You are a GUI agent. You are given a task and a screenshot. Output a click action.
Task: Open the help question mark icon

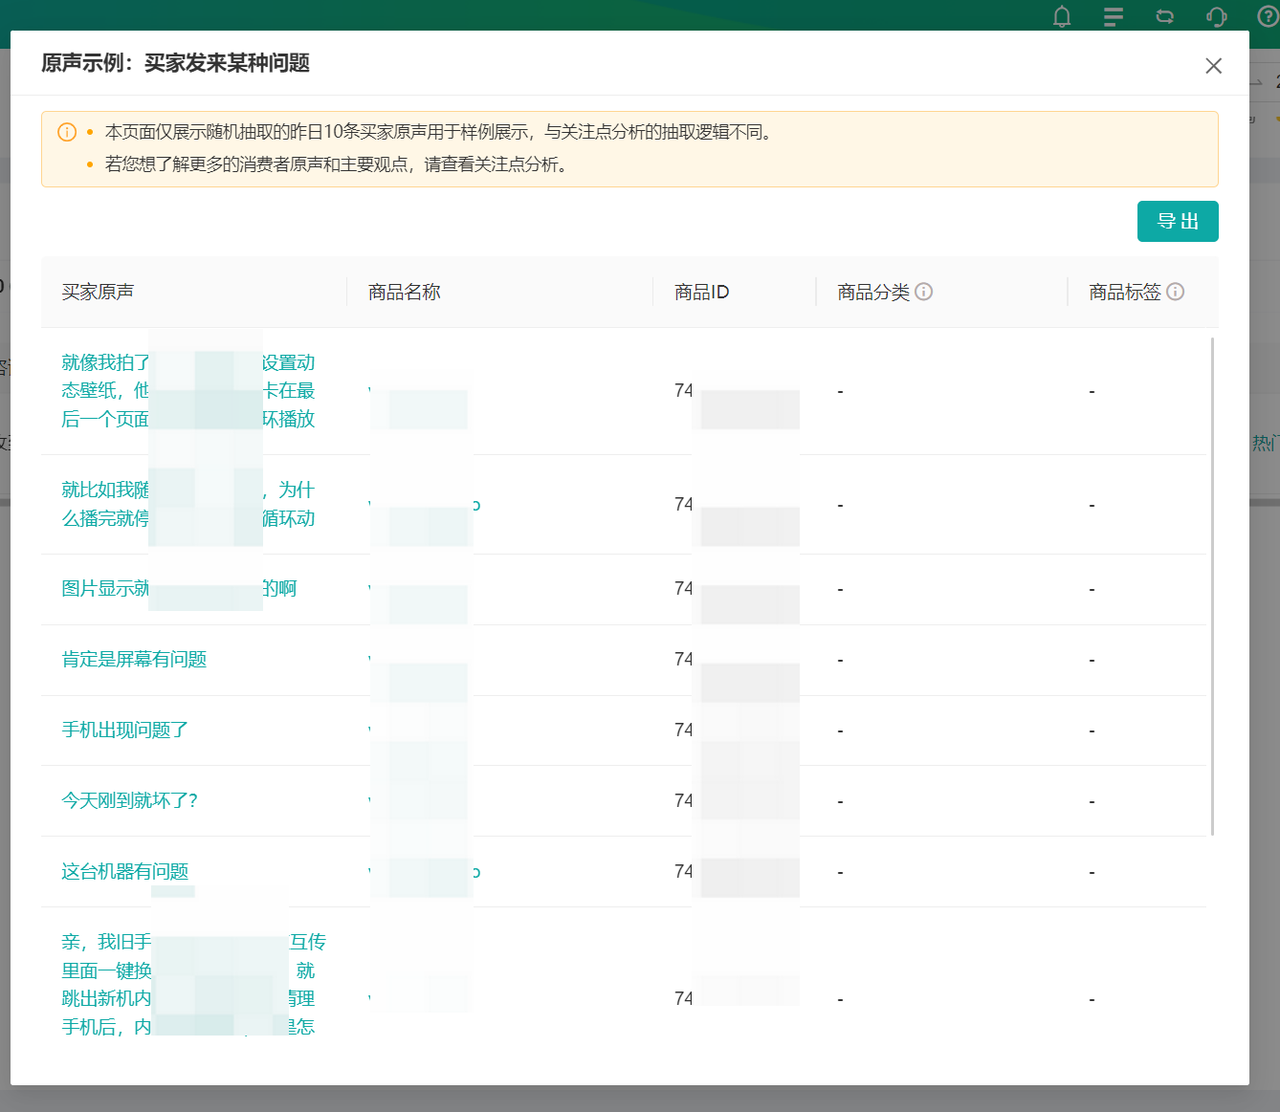(1267, 16)
